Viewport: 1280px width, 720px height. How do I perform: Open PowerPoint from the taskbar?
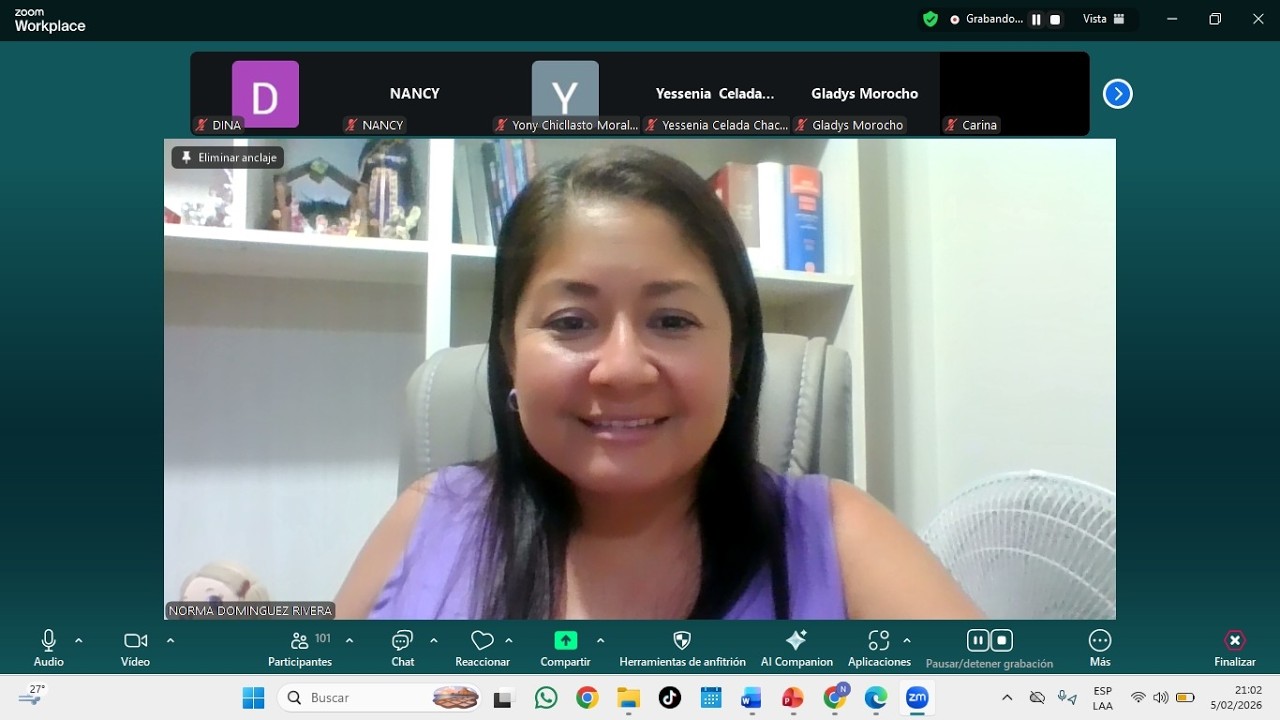pyautogui.click(x=793, y=698)
